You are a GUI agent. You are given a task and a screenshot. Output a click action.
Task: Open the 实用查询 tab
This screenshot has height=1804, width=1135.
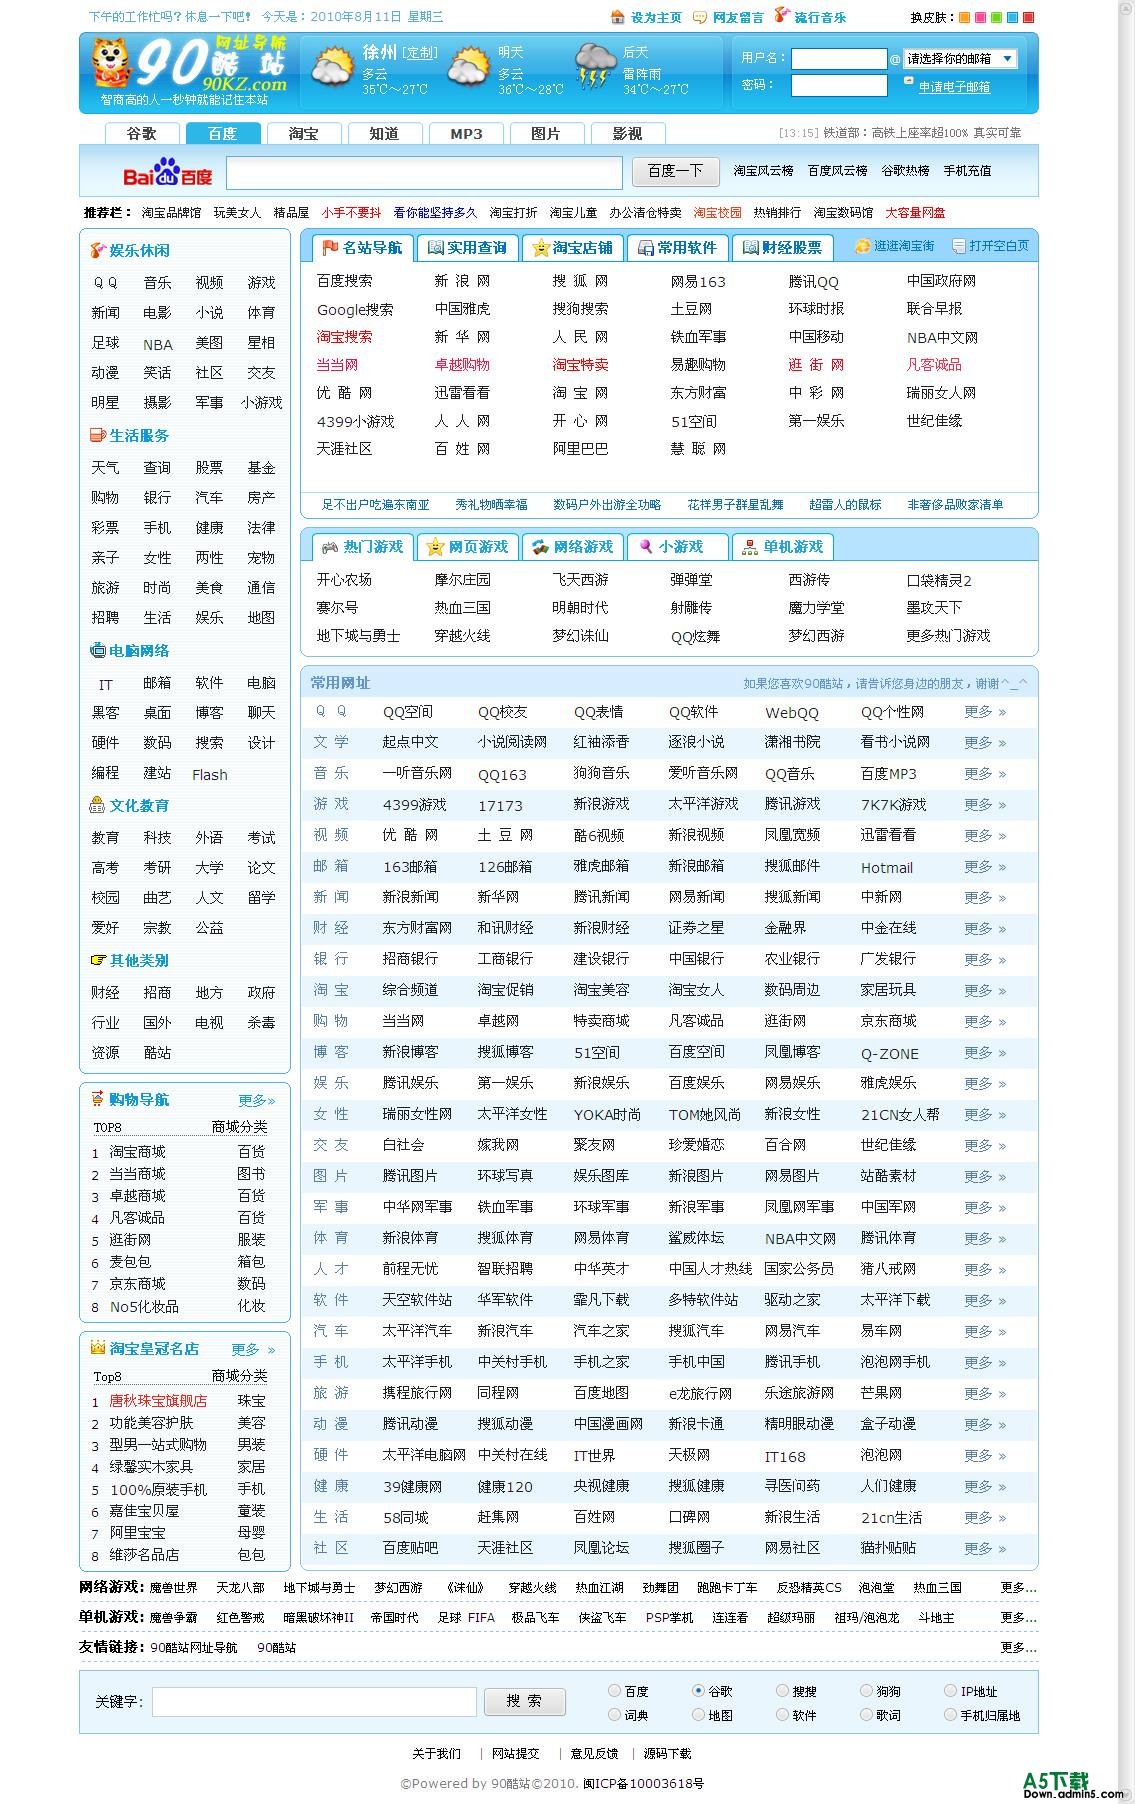pyautogui.click(x=467, y=247)
